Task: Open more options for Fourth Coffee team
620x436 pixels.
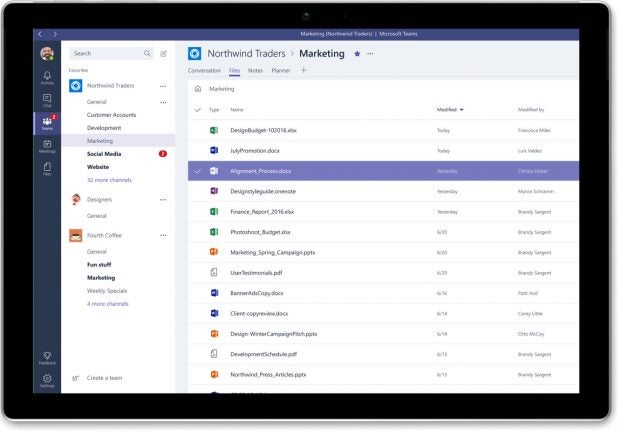Action: (x=163, y=235)
